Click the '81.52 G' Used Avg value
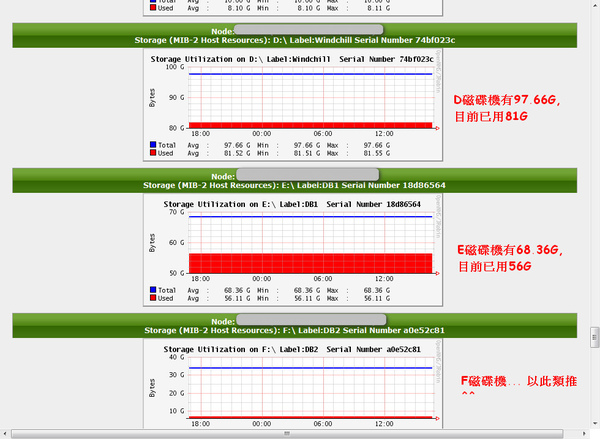This screenshot has height=439, width=600. point(237,153)
